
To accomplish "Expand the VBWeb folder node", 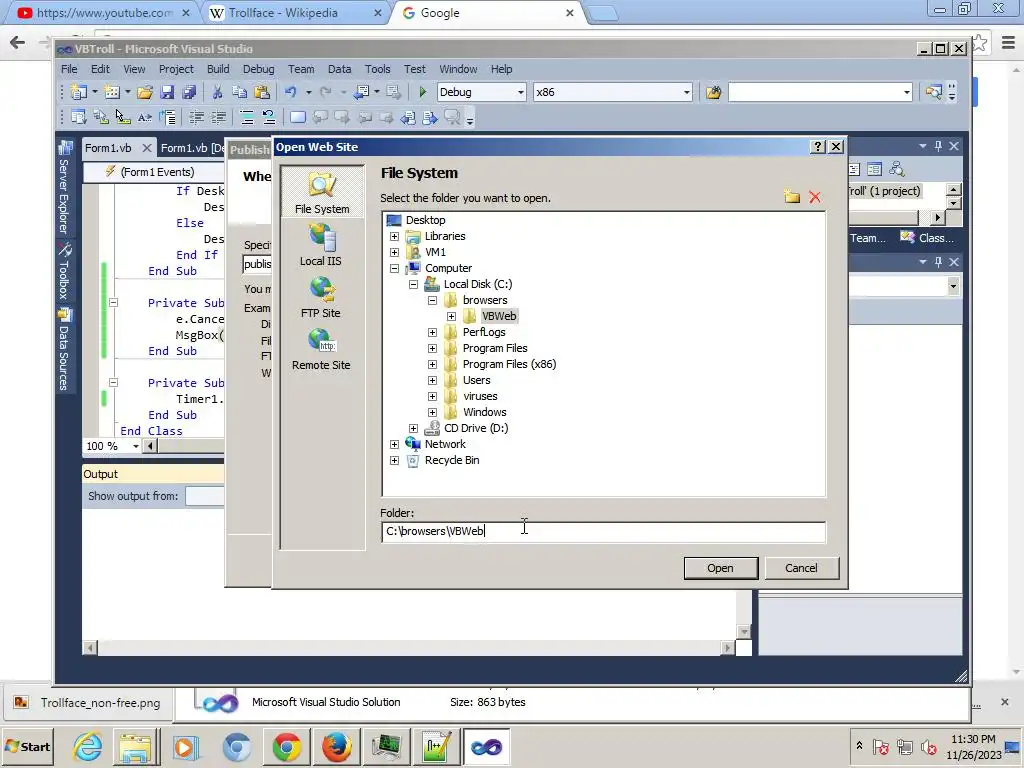I will [451, 316].
